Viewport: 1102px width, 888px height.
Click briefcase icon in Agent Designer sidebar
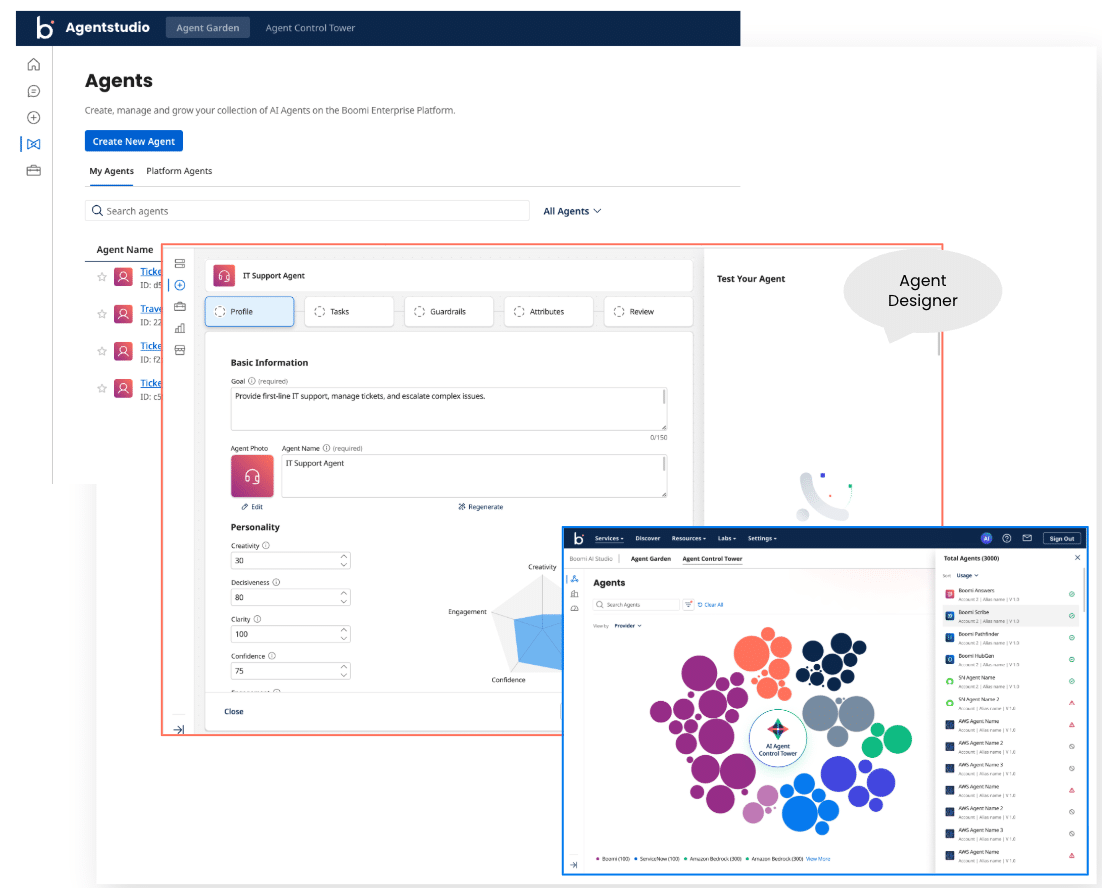[180, 306]
